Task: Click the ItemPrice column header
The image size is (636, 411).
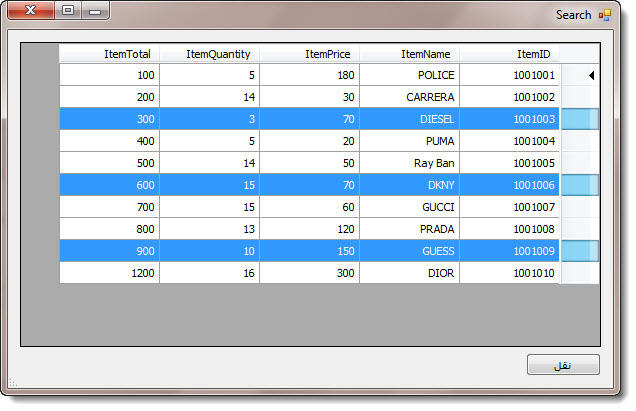Action: pos(310,54)
